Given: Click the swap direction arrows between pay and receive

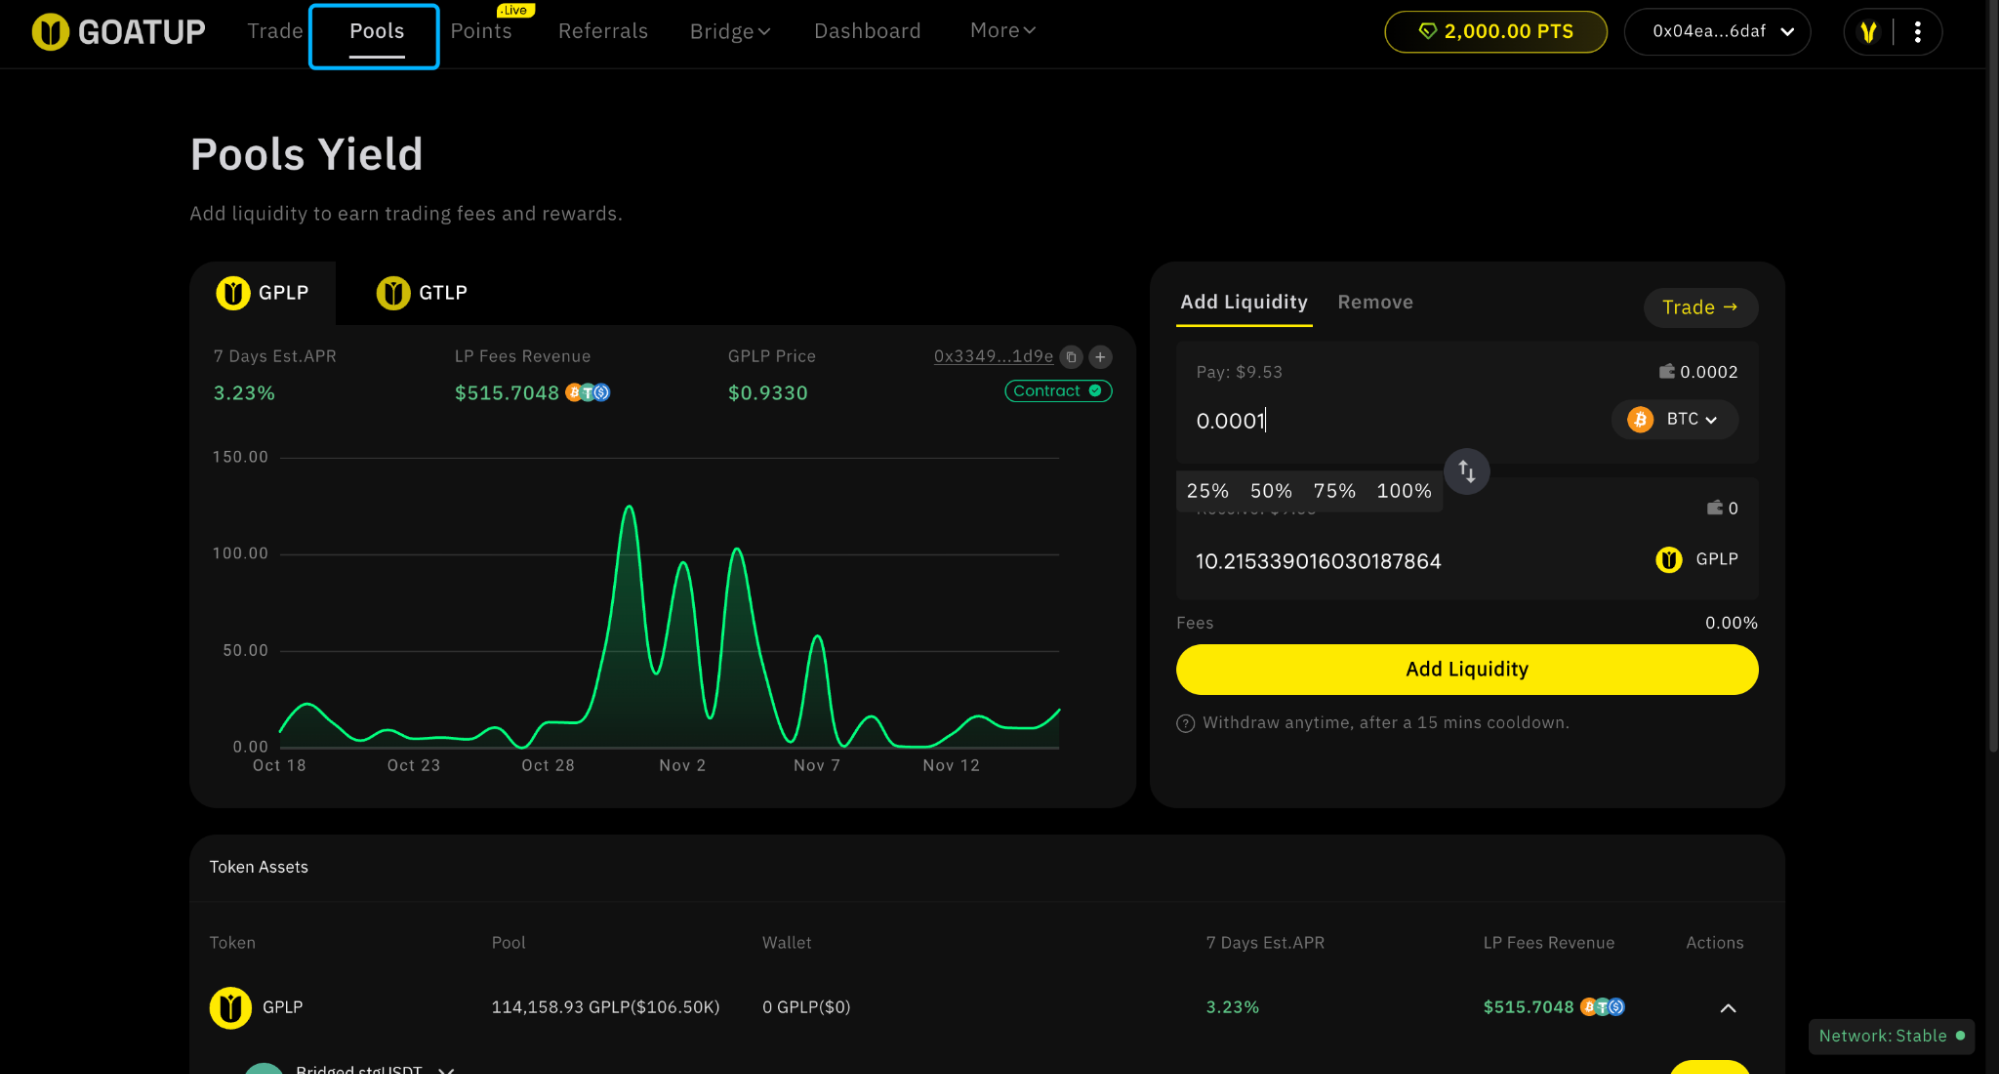Looking at the screenshot, I should click(1466, 471).
